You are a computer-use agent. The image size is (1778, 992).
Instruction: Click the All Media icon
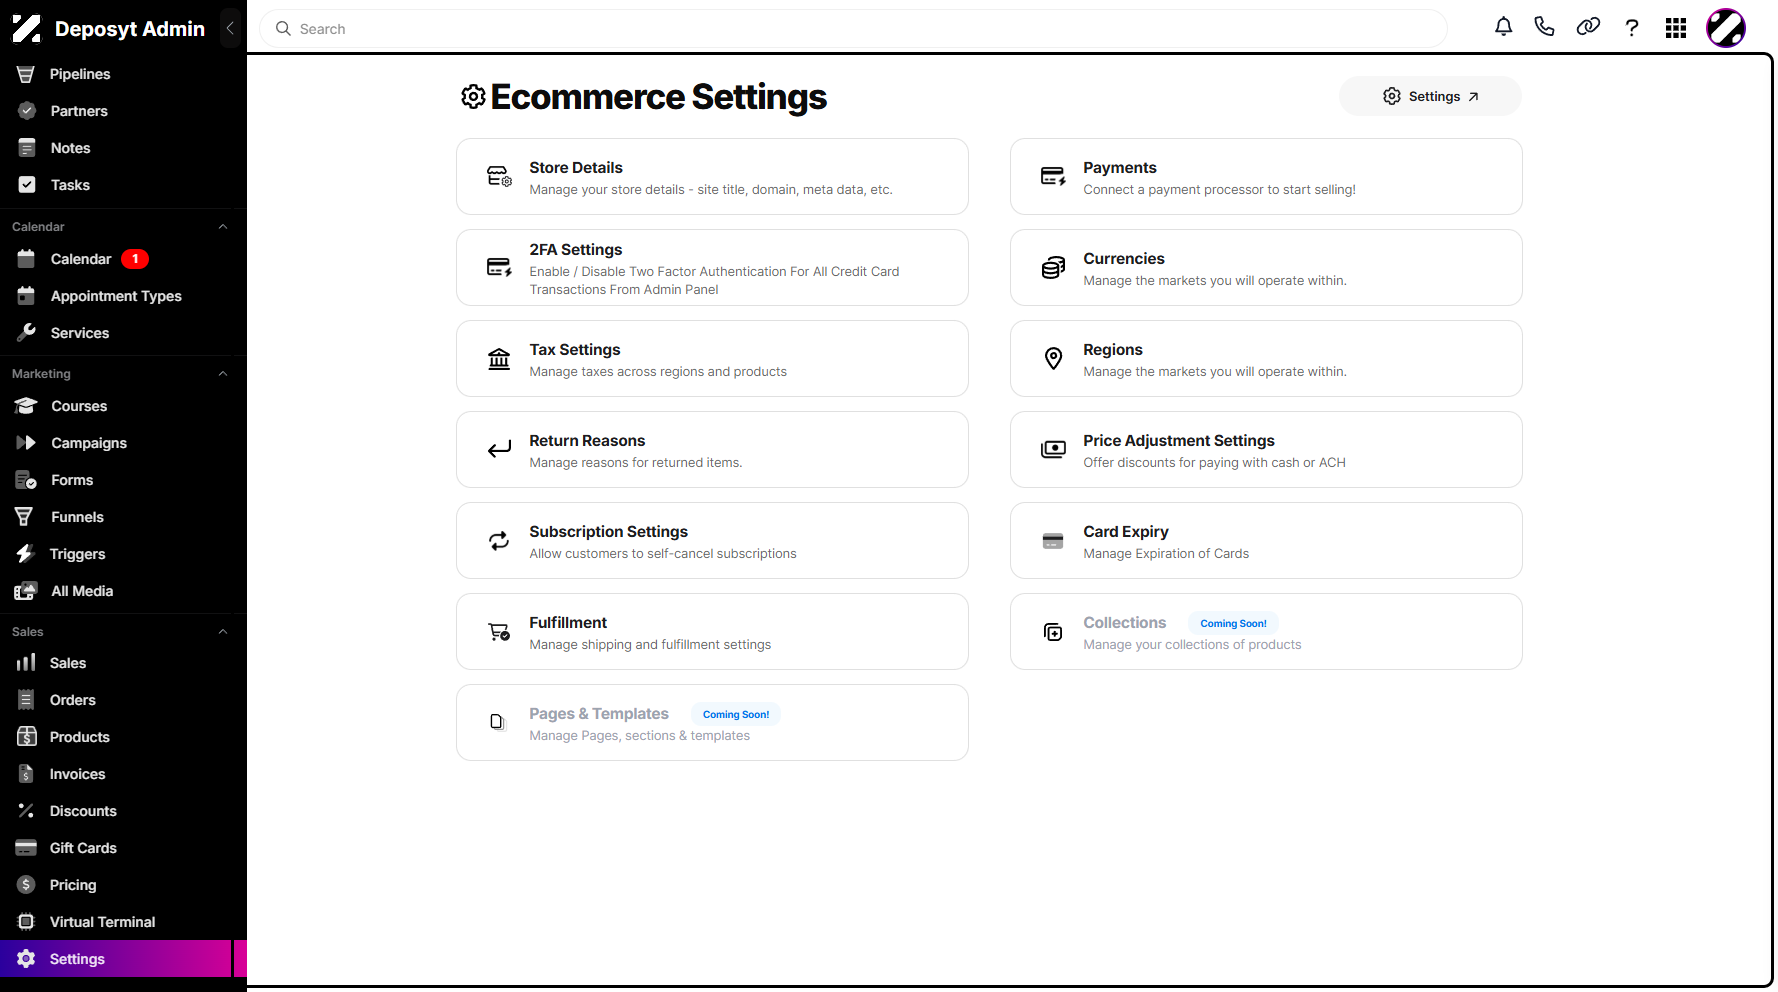click(x=27, y=591)
